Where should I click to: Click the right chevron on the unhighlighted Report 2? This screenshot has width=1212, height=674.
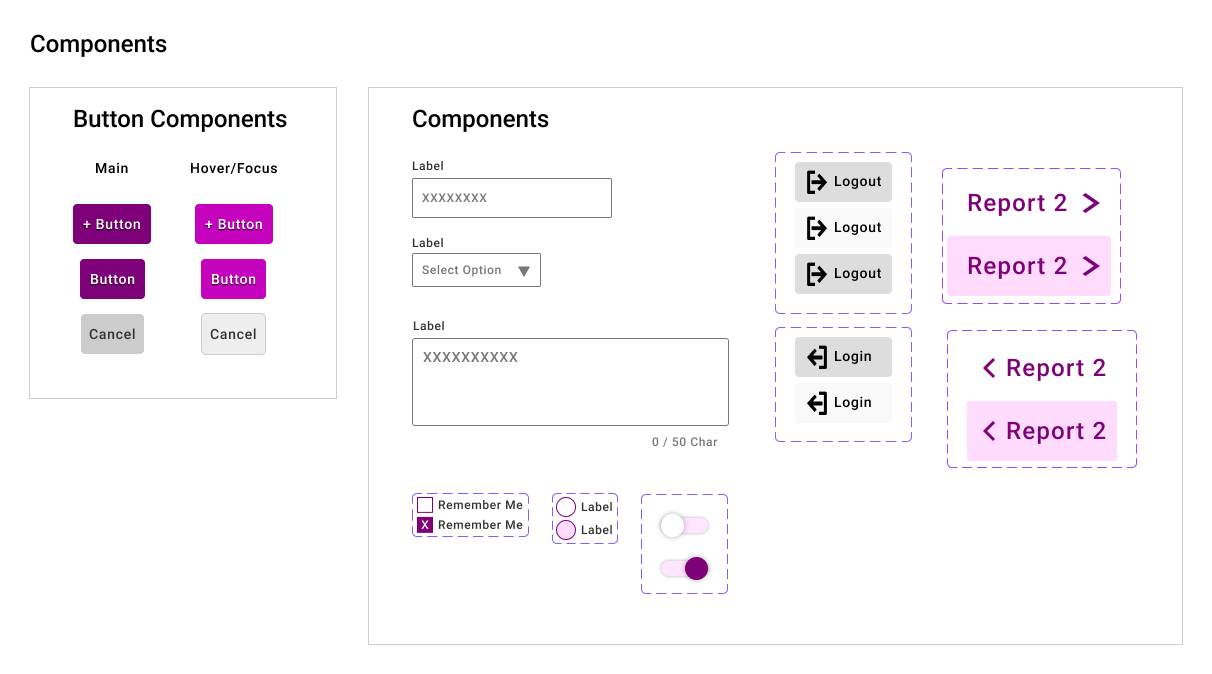click(x=1091, y=203)
